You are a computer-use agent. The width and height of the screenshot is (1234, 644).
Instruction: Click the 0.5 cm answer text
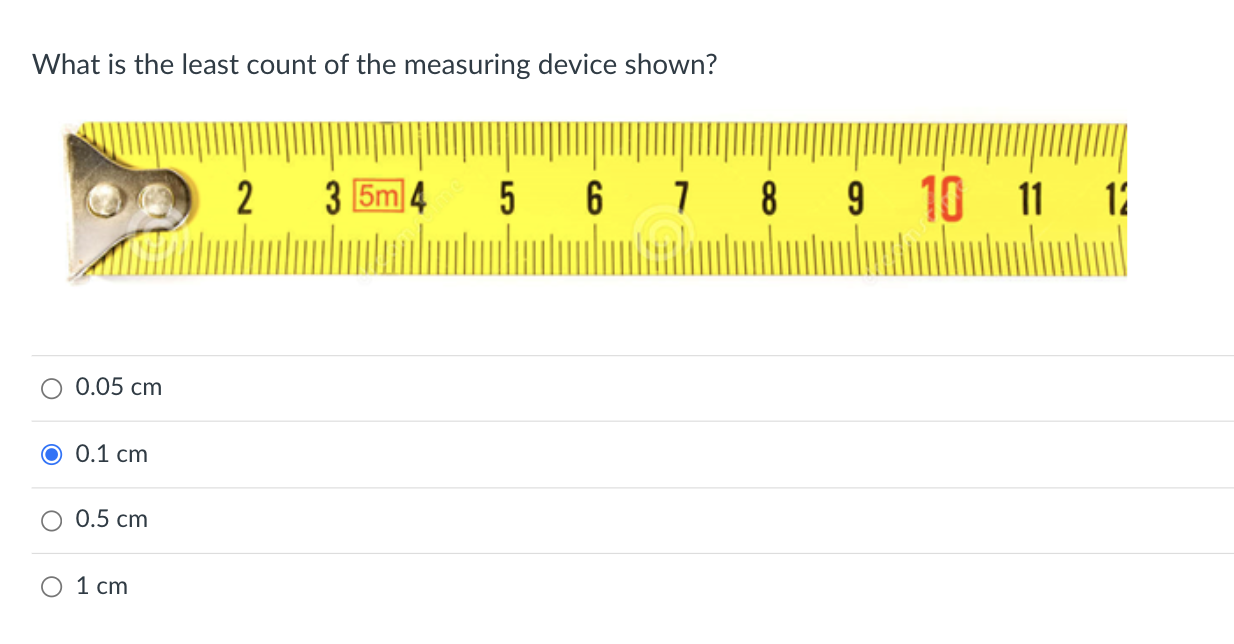click(111, 519)
